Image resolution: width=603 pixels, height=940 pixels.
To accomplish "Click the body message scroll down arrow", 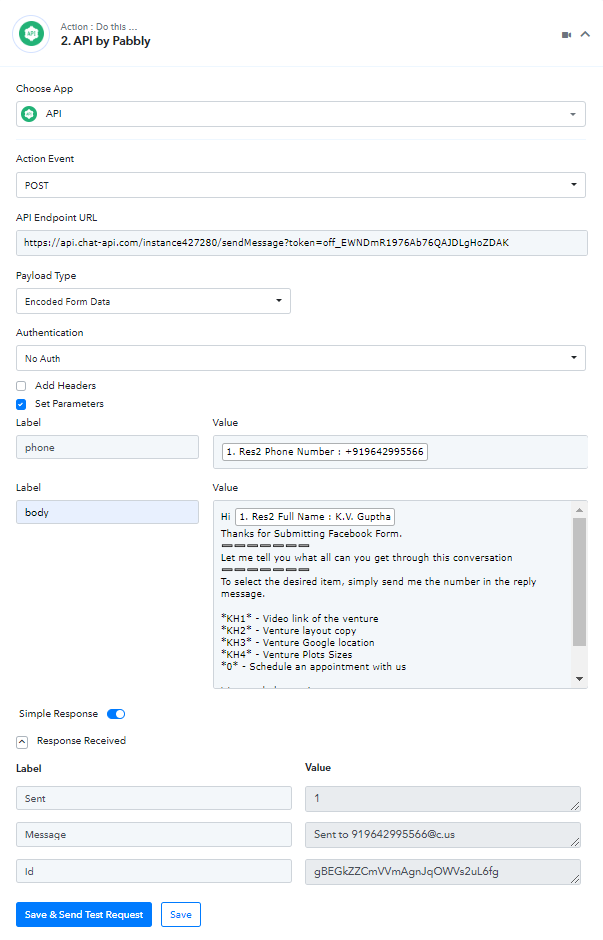I will coord(579,679).
